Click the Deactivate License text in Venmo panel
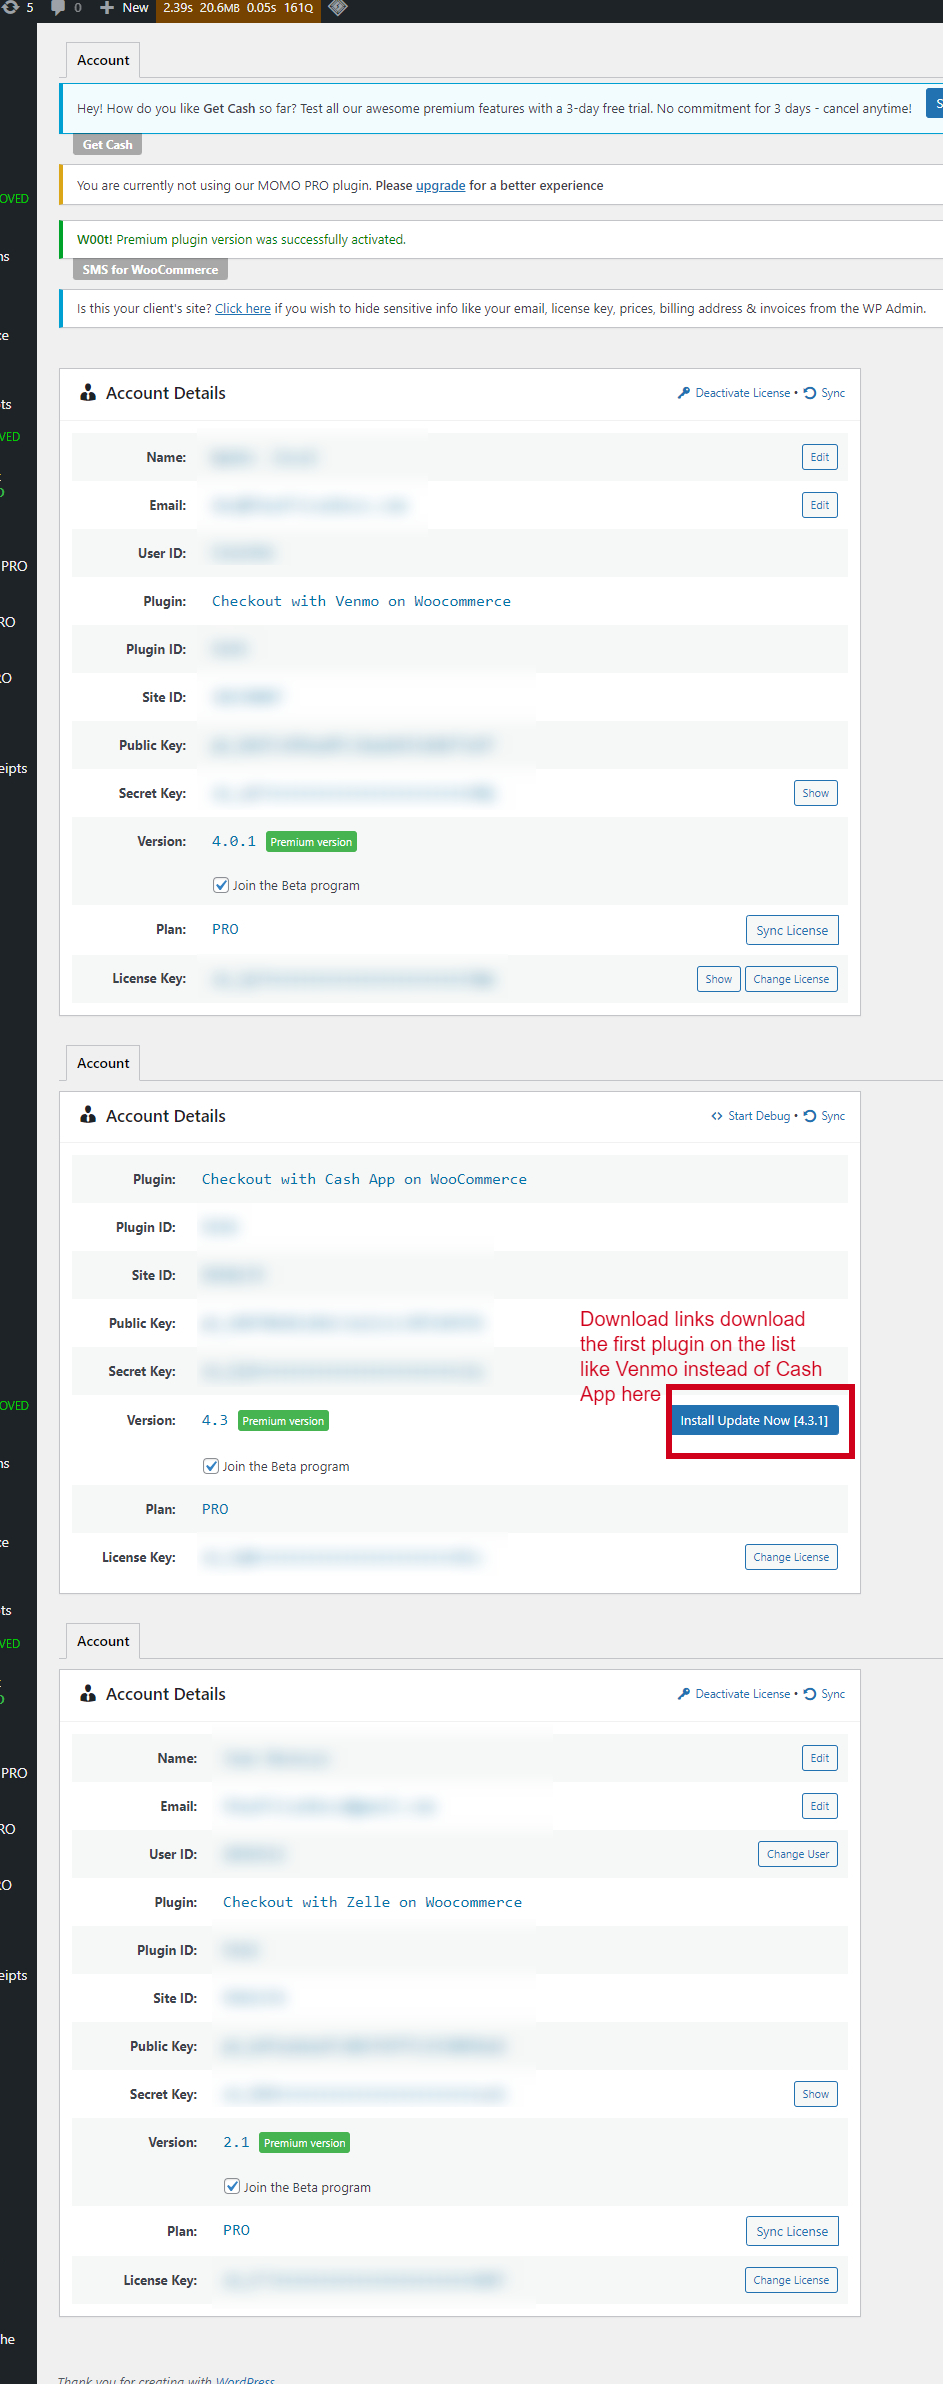This screenshot has height=2384, width=943. pos(743,393)
